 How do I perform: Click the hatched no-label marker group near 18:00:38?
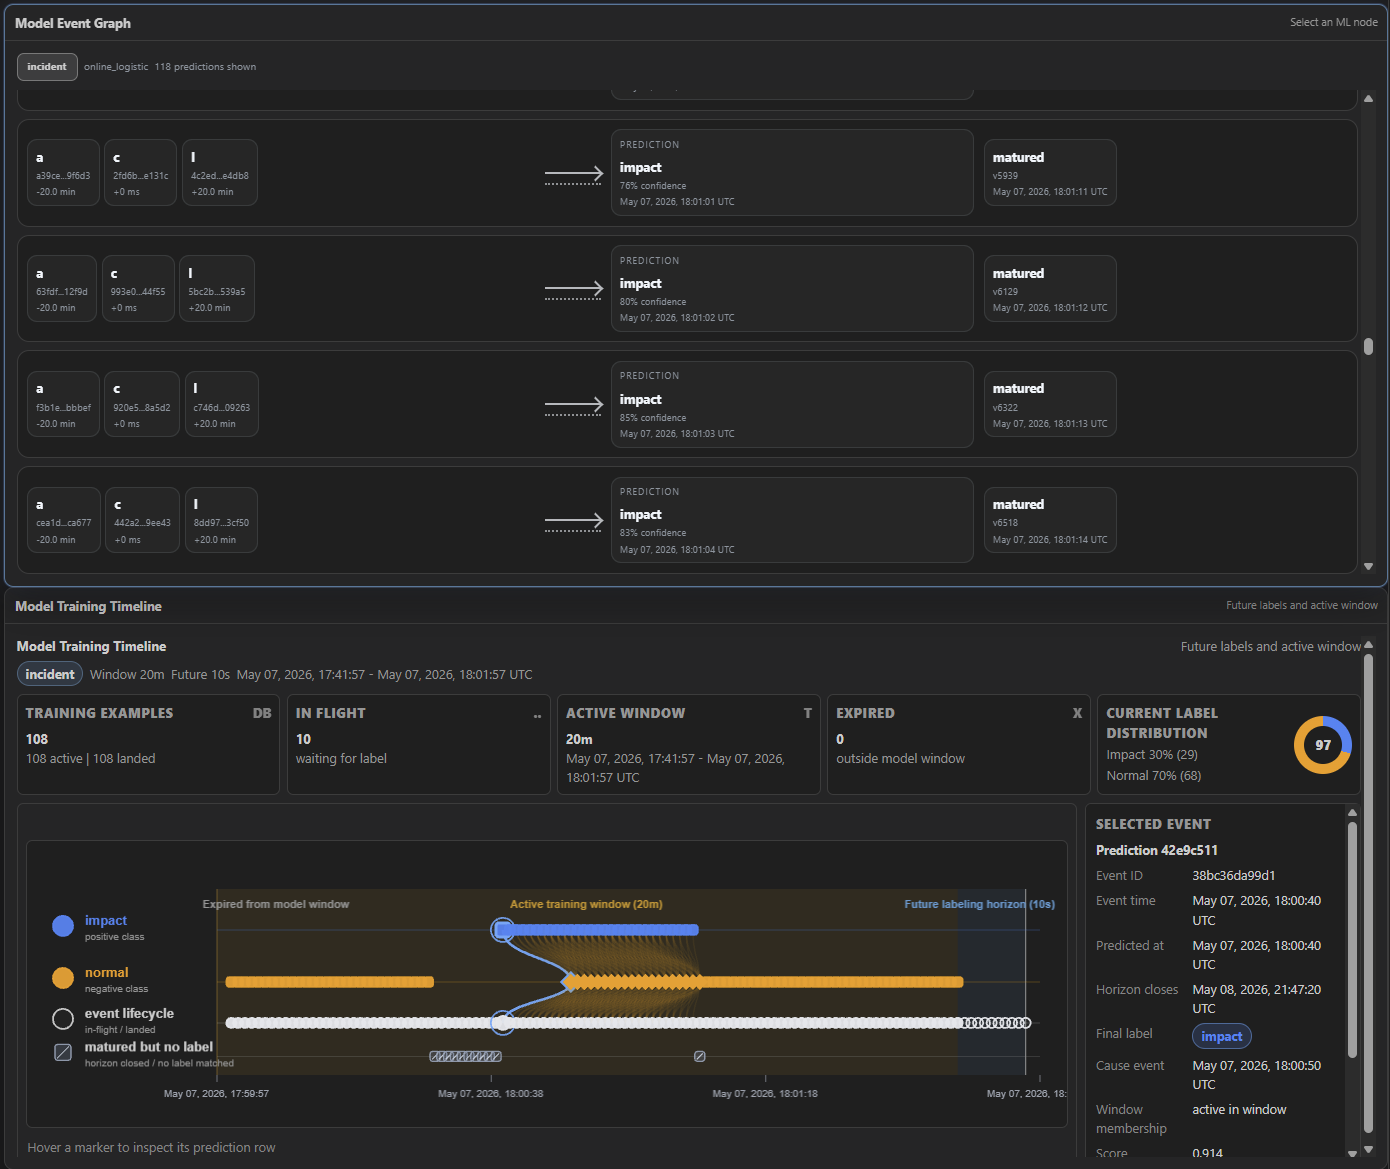point(465,1056)
